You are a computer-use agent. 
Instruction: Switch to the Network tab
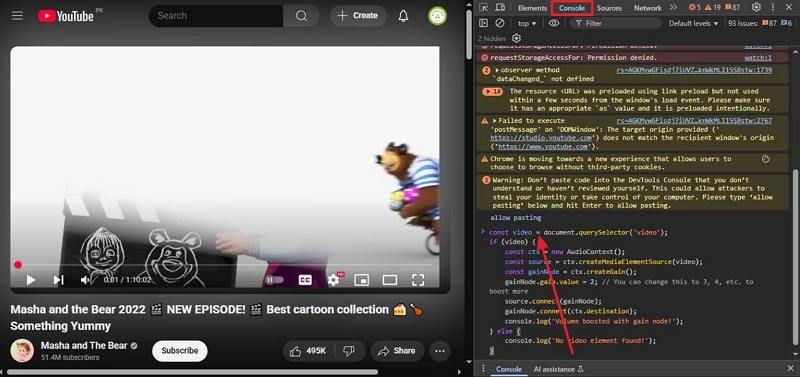point(647,8)
